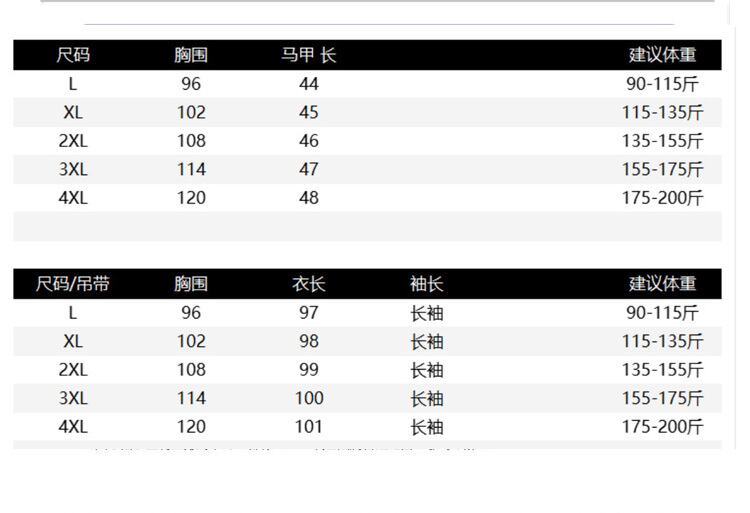The height and width of the screenshot is (513, 750).
Task: Select the garment length value 100
Action: (x=309, y=398)
